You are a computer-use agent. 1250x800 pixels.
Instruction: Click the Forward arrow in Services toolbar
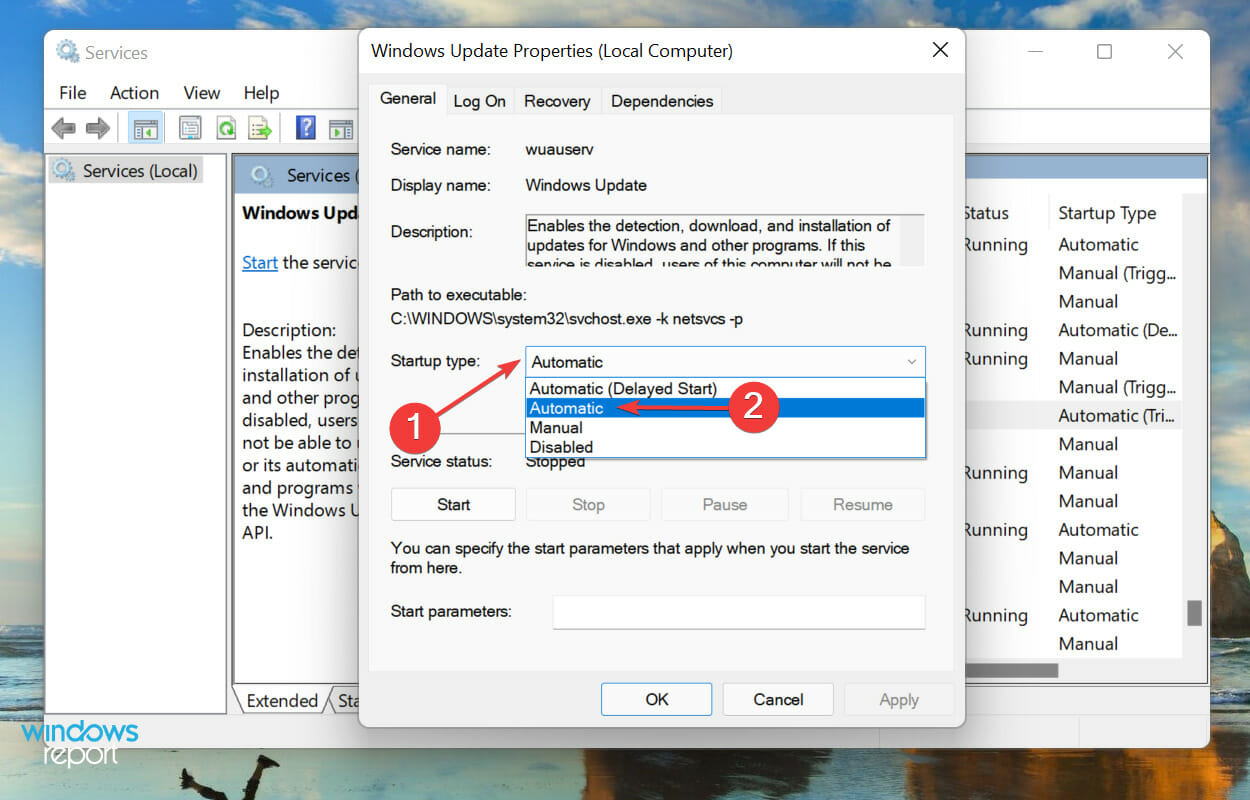97,128
